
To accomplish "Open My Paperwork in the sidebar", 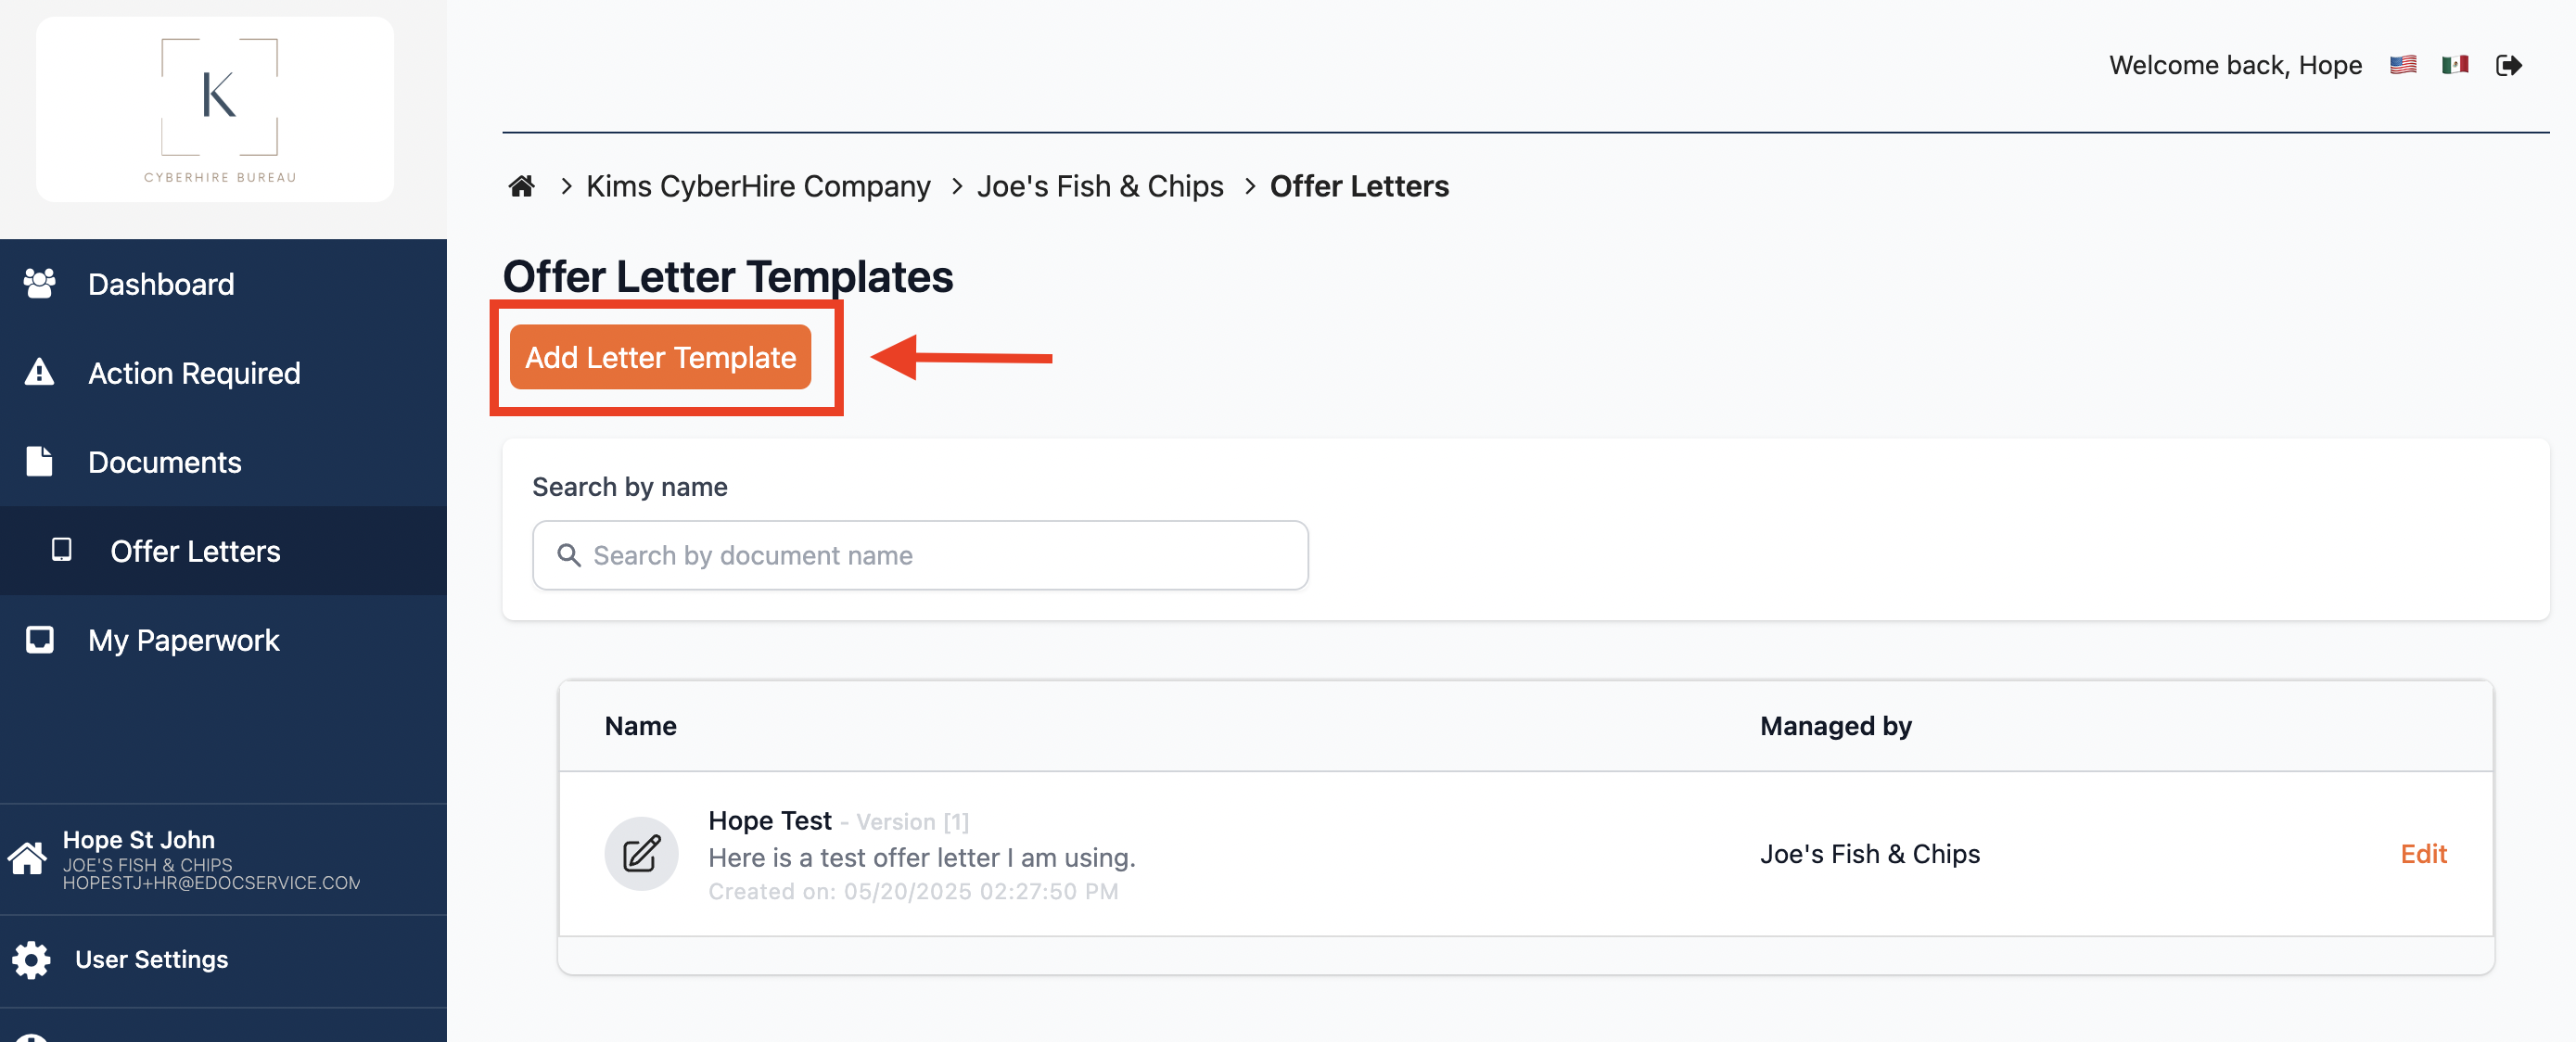I will click(x=223, y=640).
